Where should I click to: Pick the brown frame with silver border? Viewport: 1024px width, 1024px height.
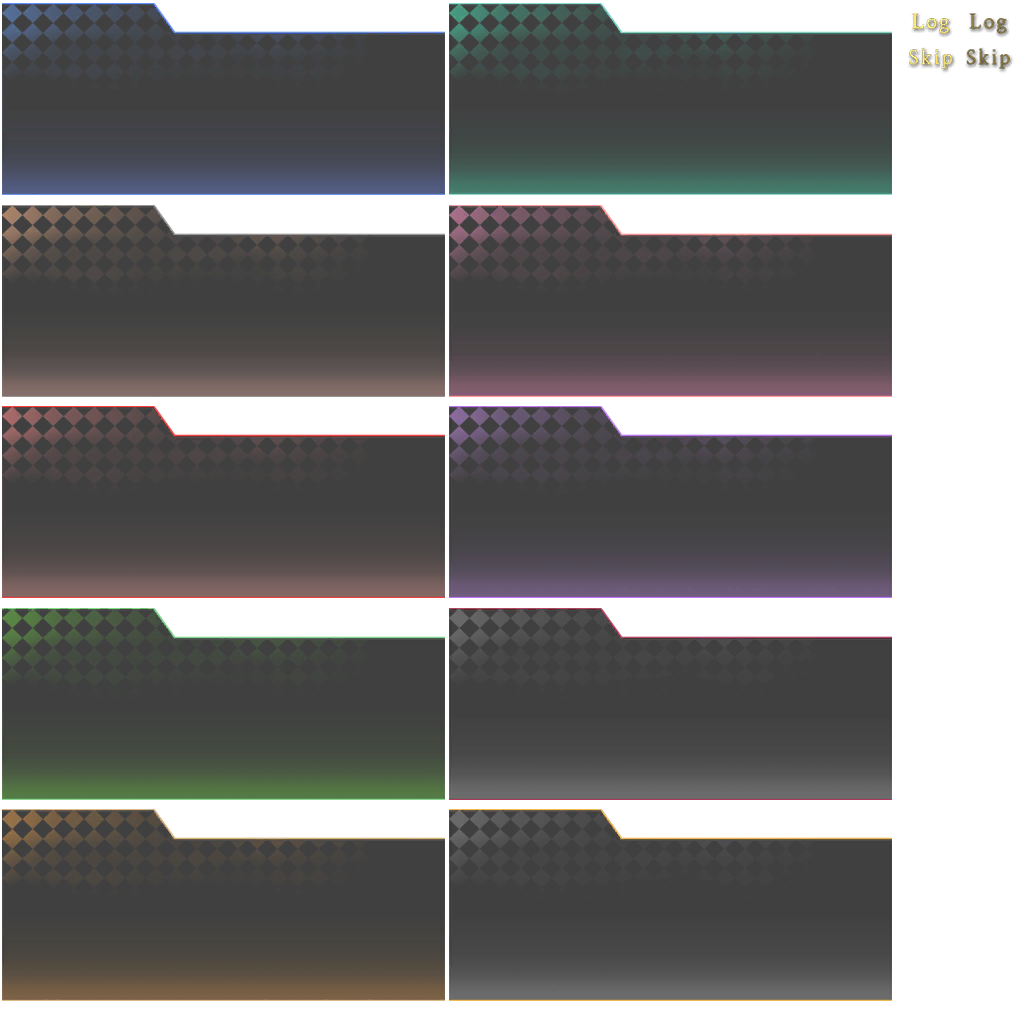(223, 312)
